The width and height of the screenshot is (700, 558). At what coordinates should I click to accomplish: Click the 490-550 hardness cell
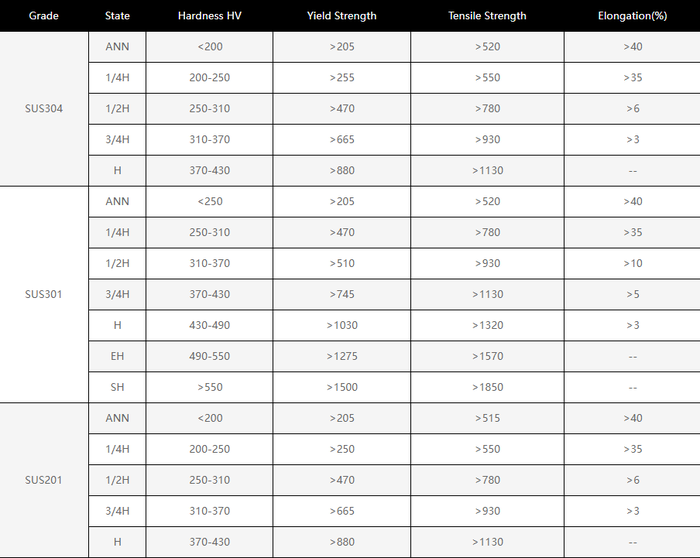[209, 356]
